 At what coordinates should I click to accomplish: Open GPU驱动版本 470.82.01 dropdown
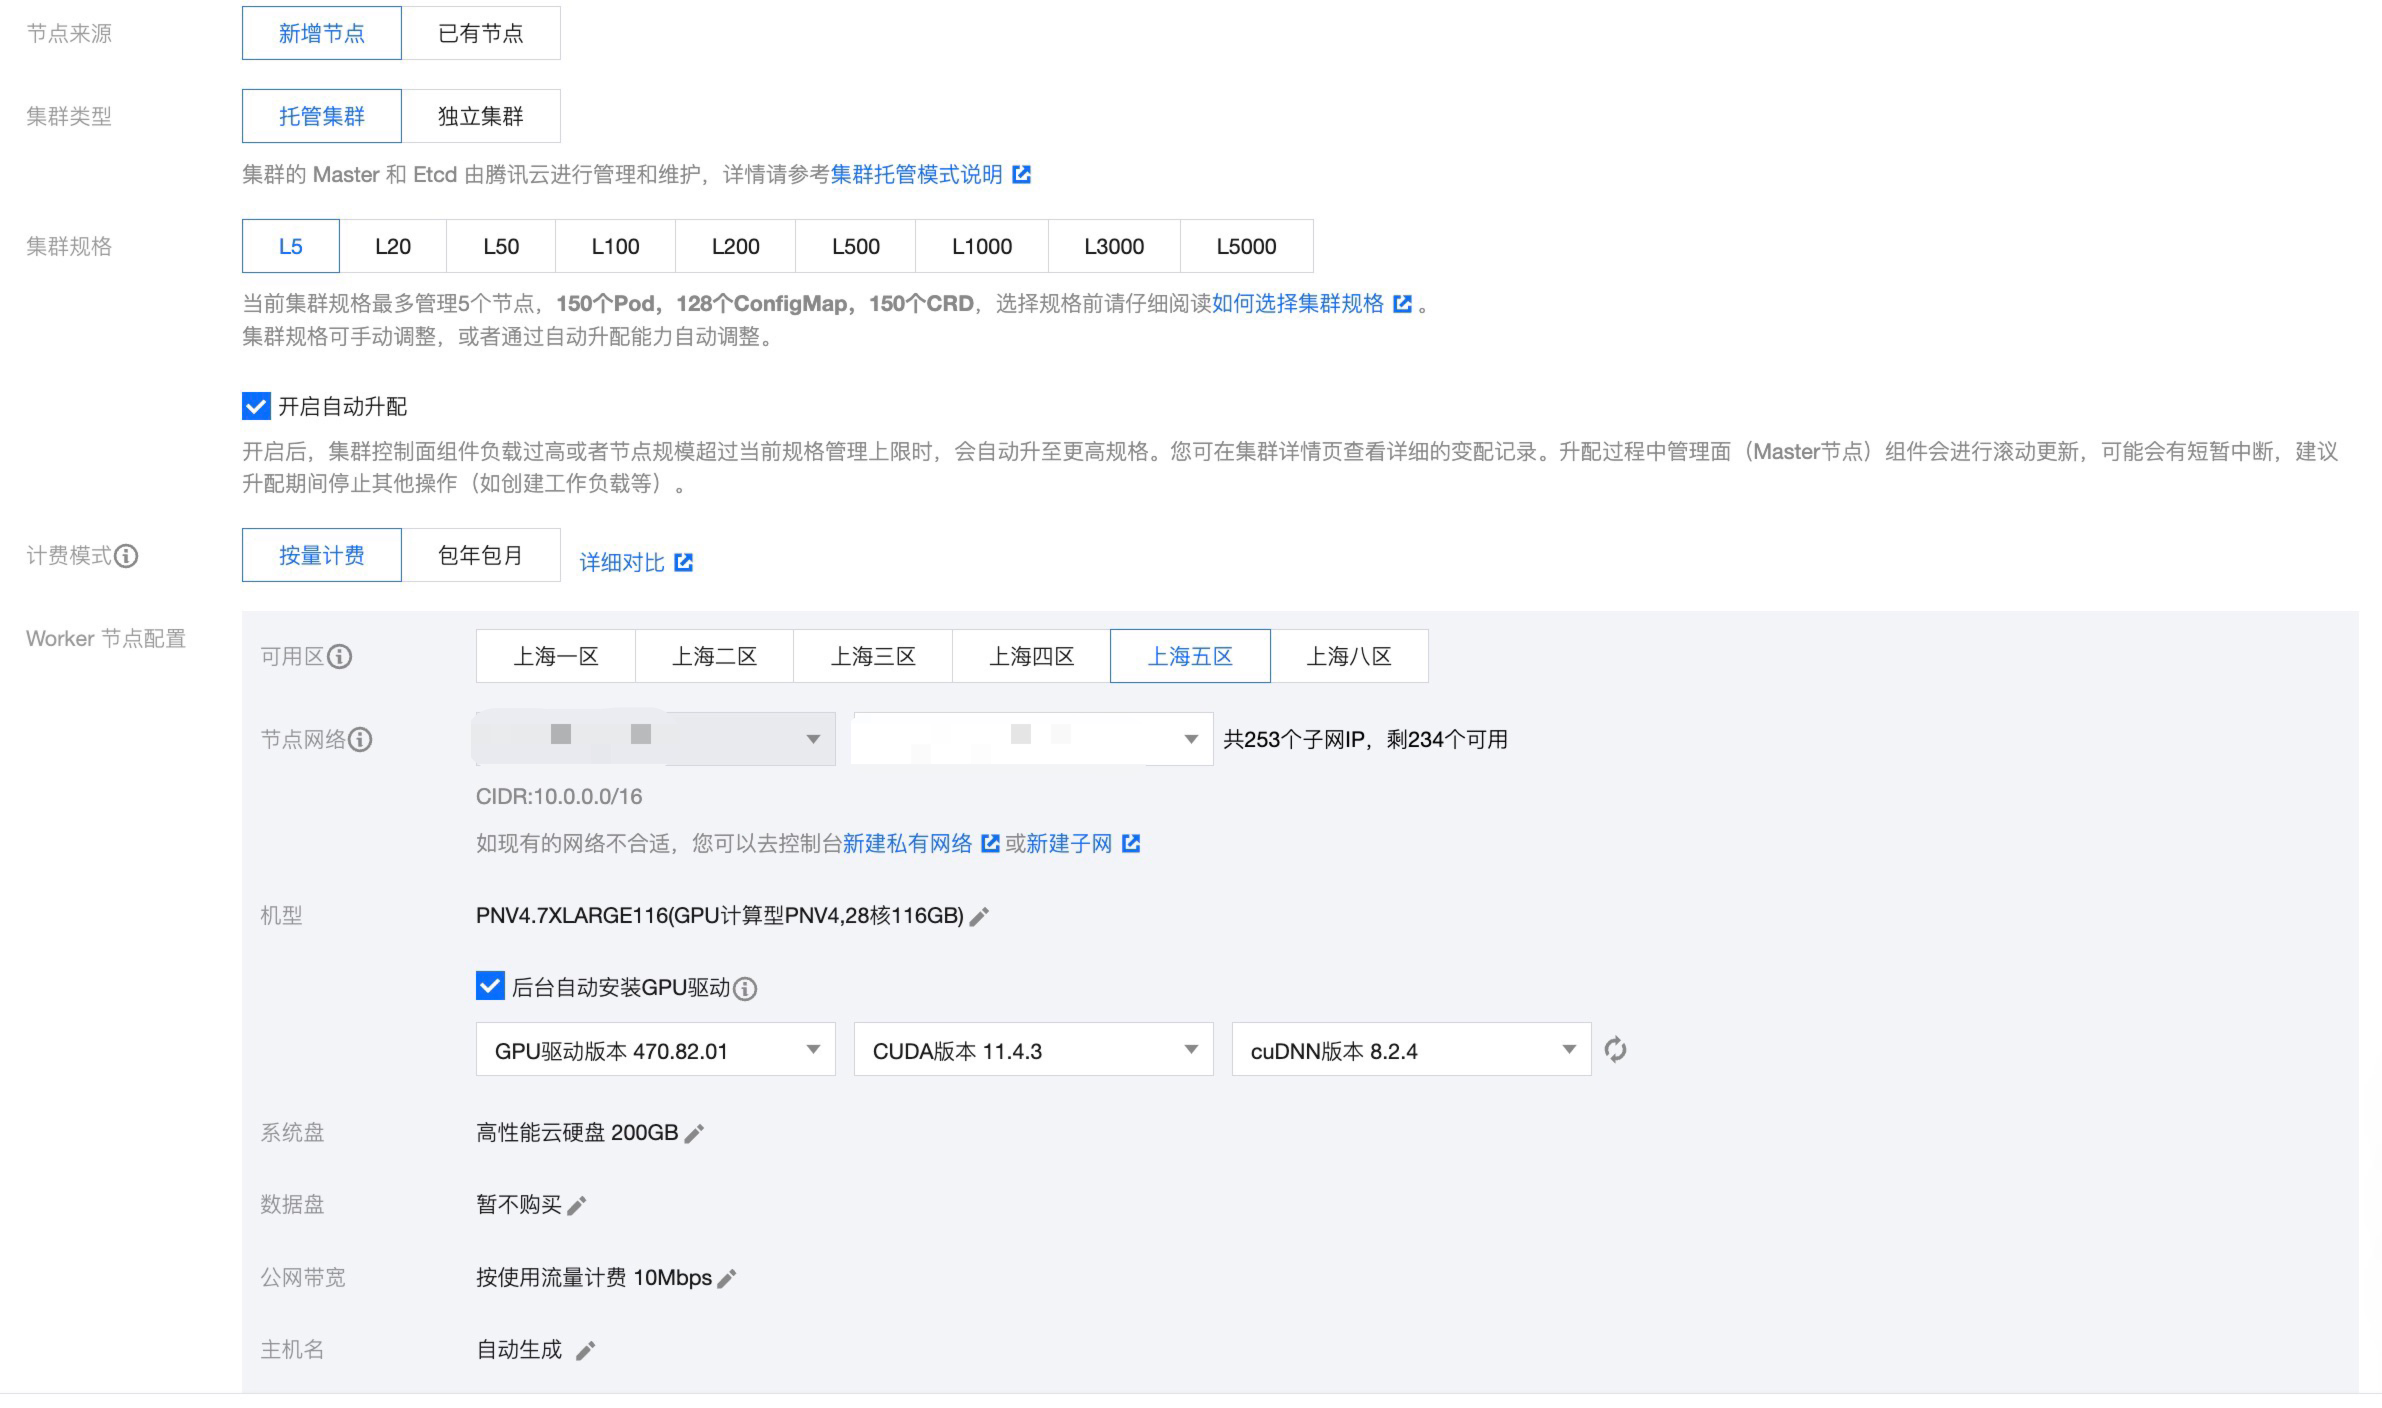(x=655, y=1050)
